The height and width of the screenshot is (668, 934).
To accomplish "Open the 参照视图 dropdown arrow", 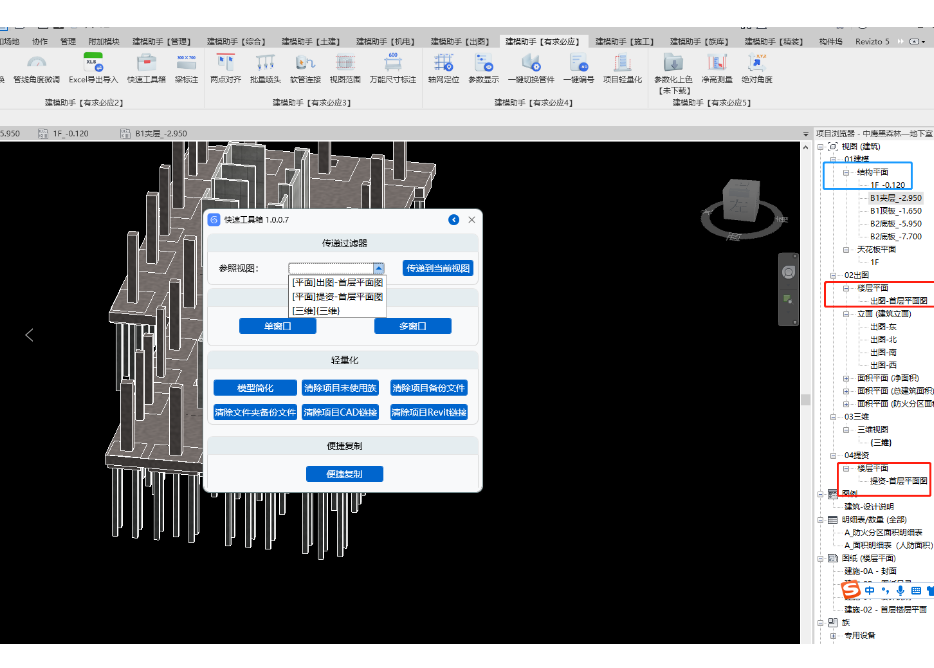I will point(378,268).
